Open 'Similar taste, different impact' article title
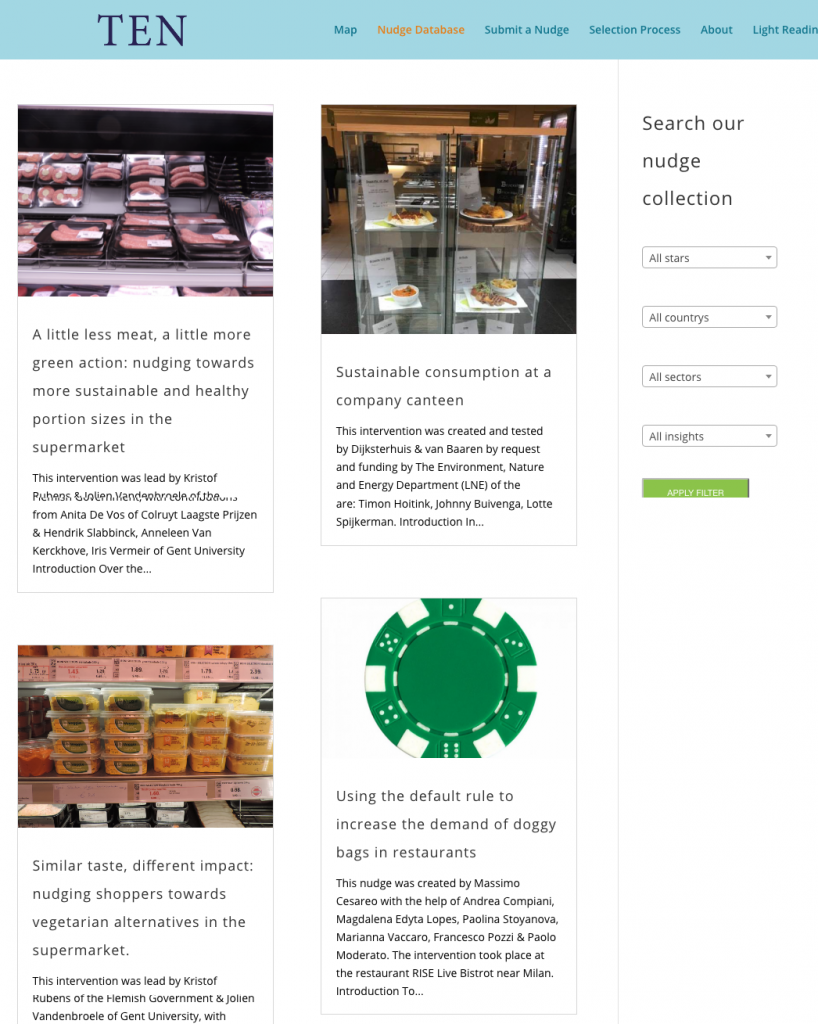Screen dimensions: 818x1024 (x=143, y=908)
